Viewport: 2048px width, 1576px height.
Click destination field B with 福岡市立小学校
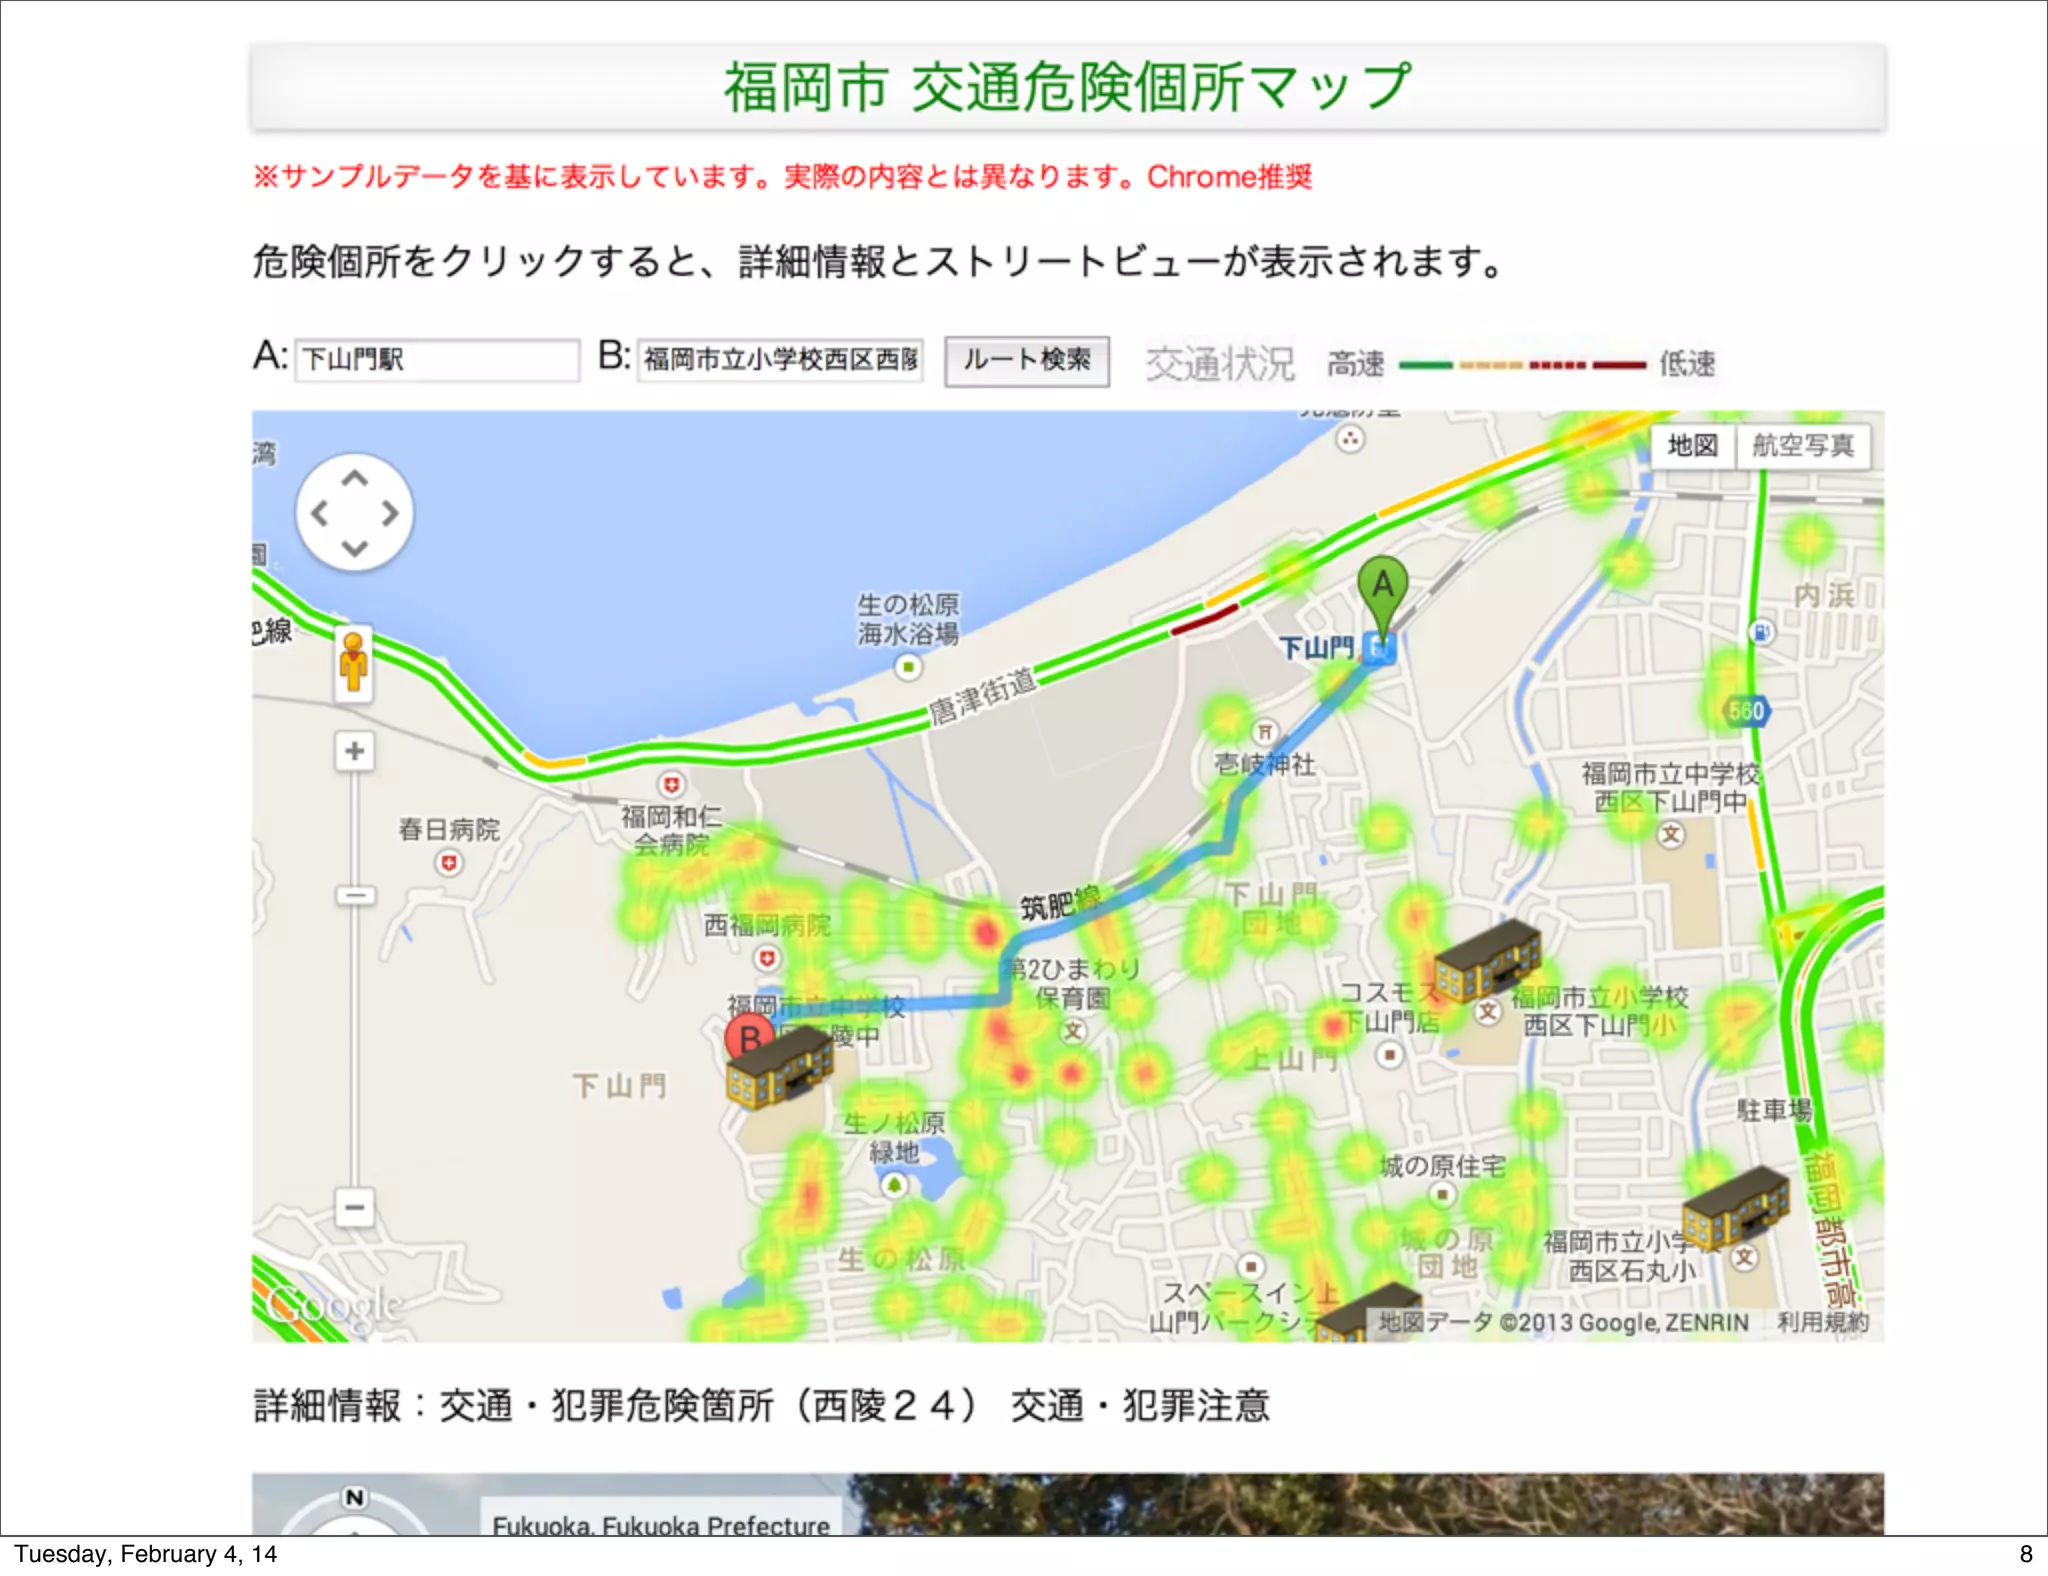coord(780,359)
